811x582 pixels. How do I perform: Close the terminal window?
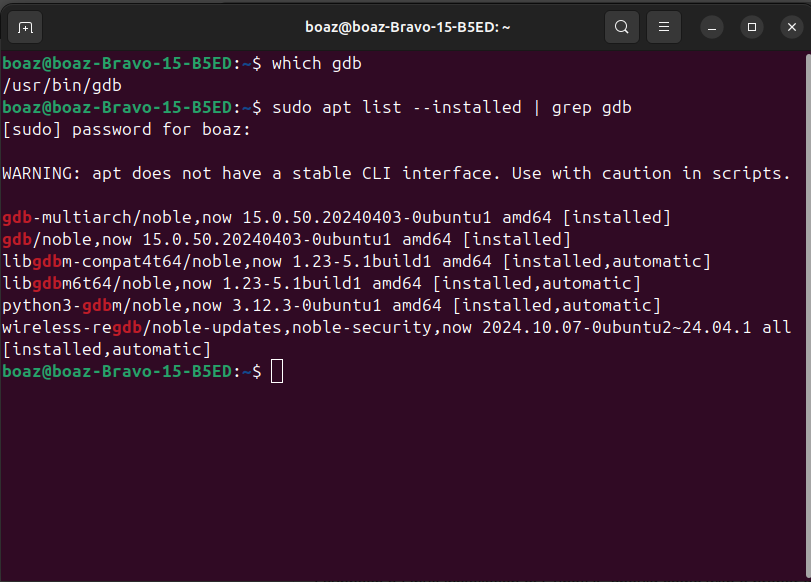point(791,27)
